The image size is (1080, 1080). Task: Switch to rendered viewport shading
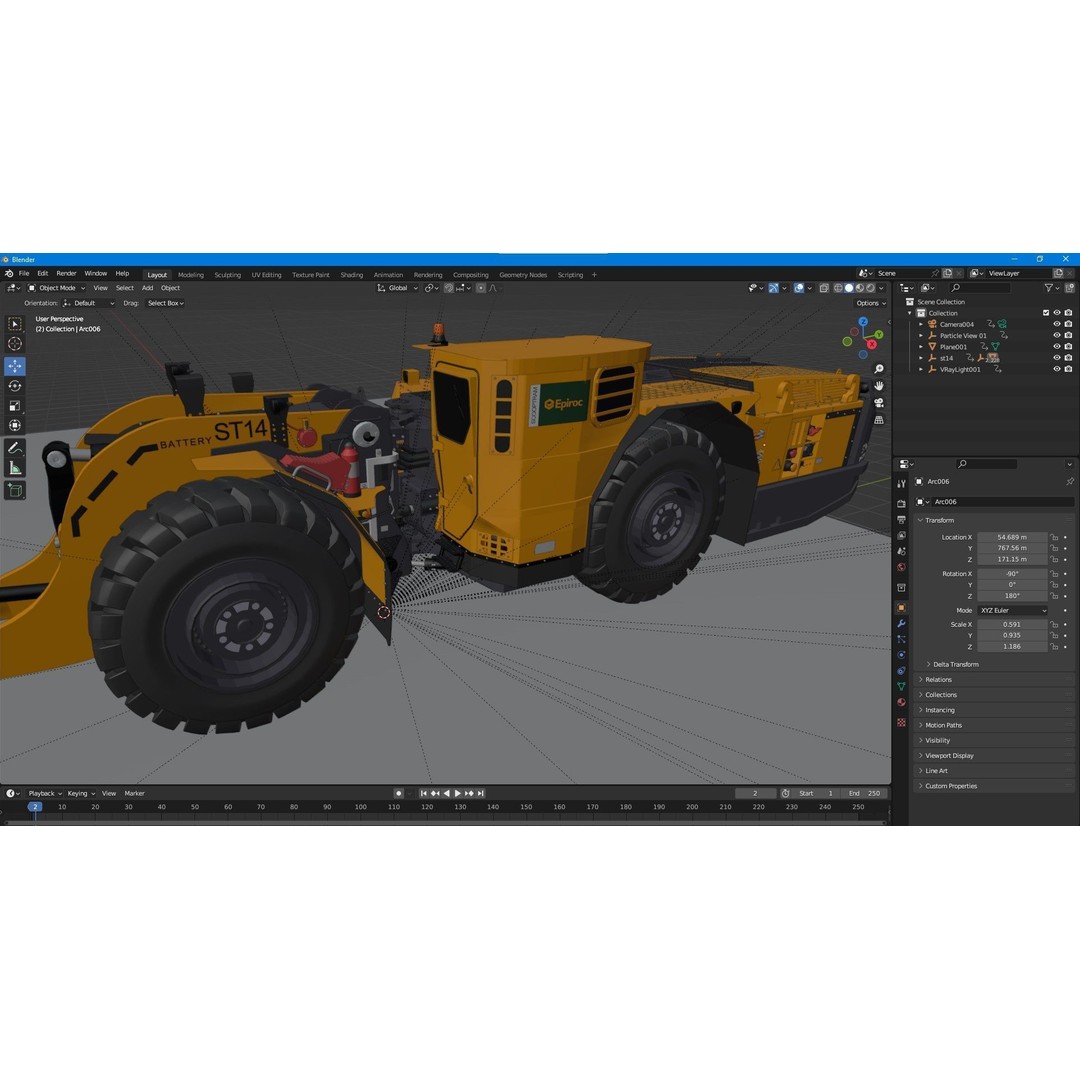coord(871,288)
